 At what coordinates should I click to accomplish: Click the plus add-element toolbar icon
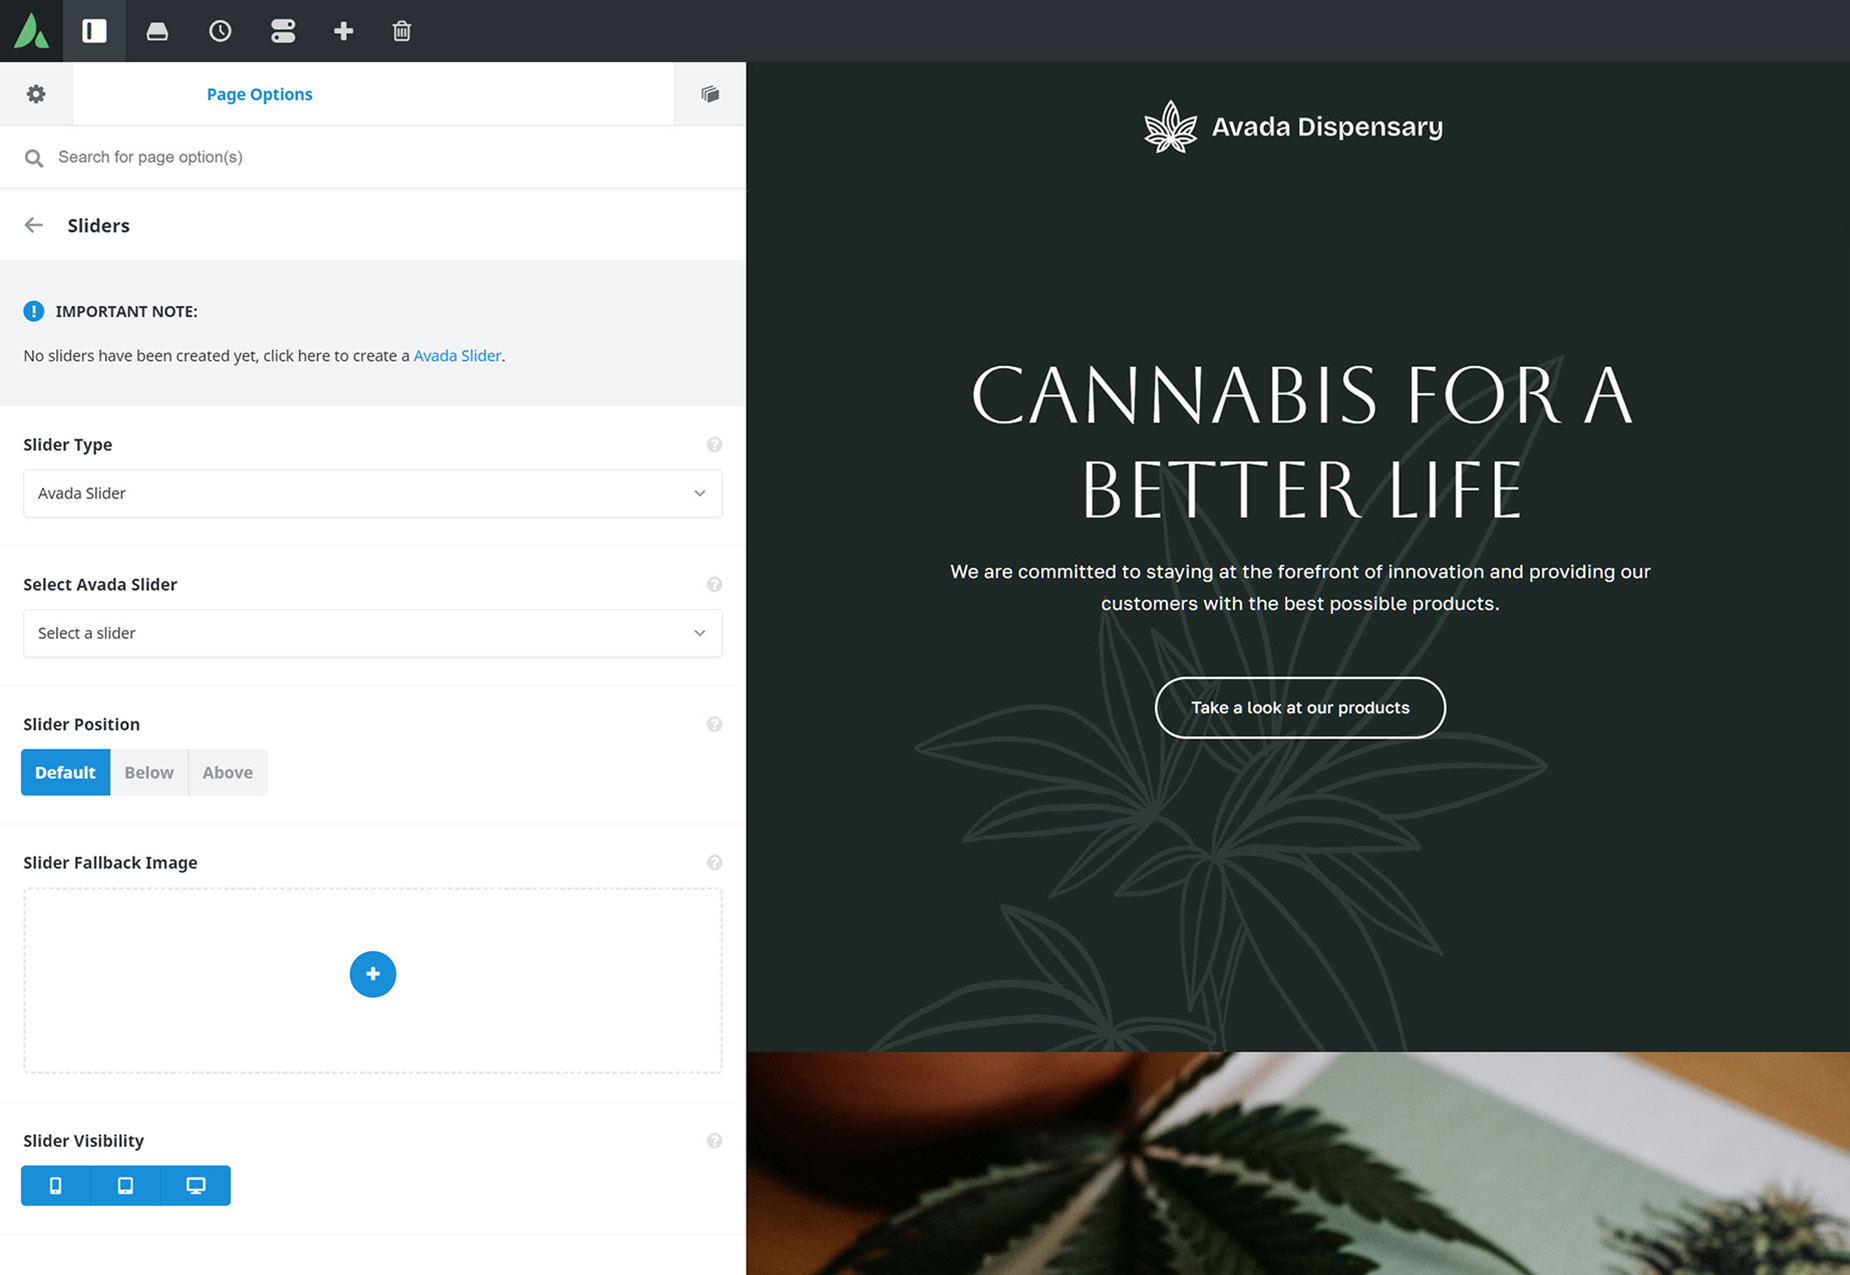(x=343, y=31)
